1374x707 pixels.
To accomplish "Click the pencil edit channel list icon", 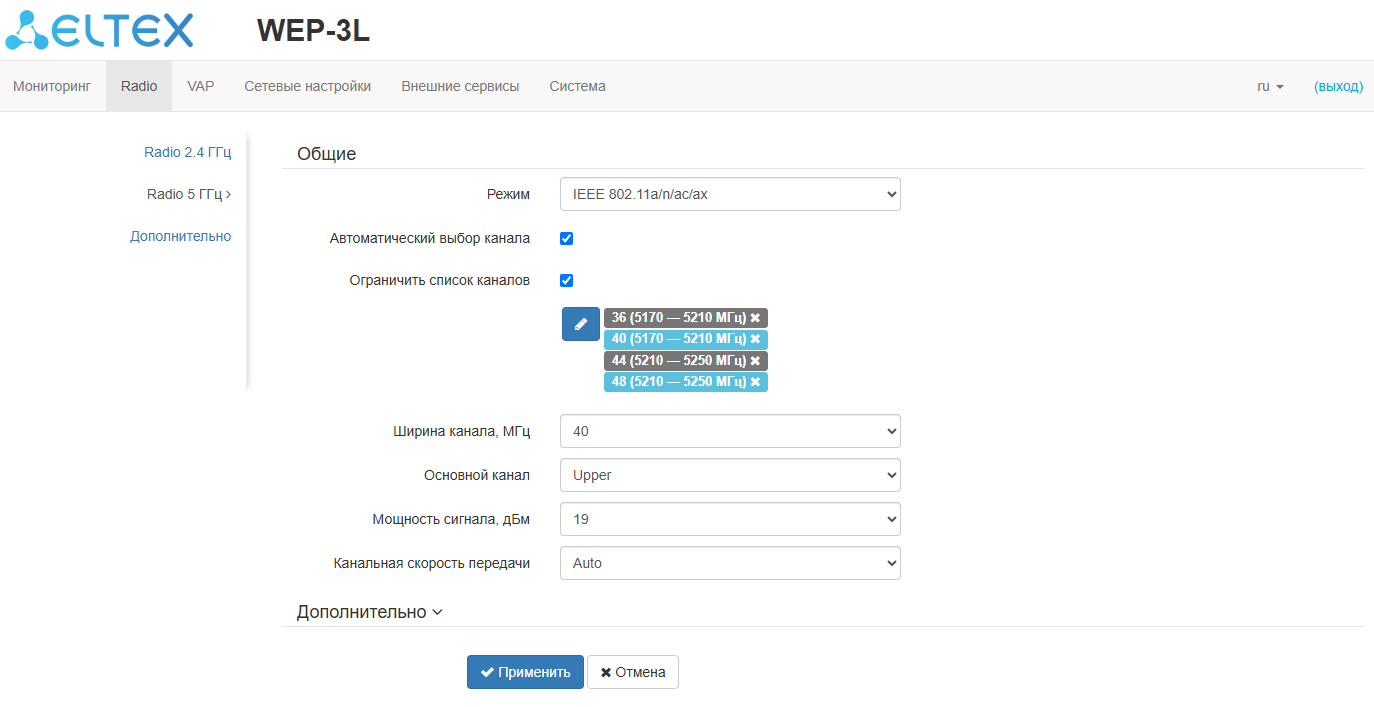I will click(x=580, y=324).
